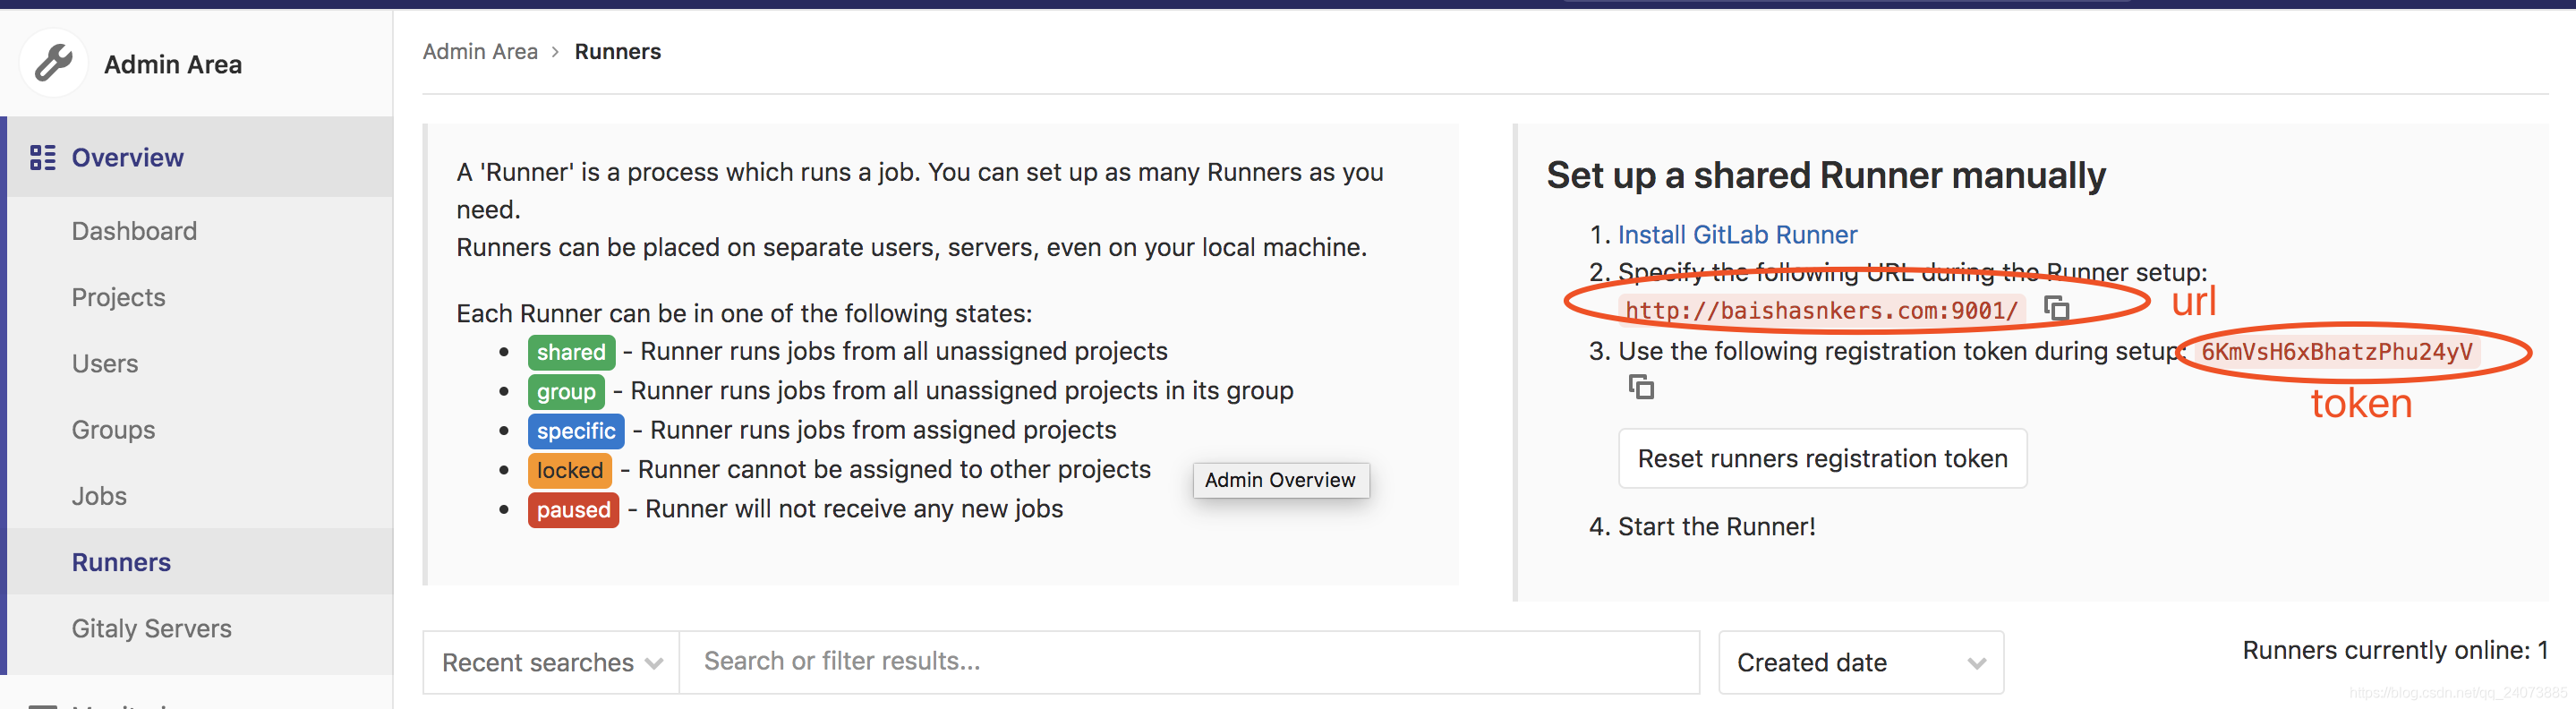Viewport: 2576px width, 709px height.
Task: Select Runners in the sidebar
Action: (121, 562)
